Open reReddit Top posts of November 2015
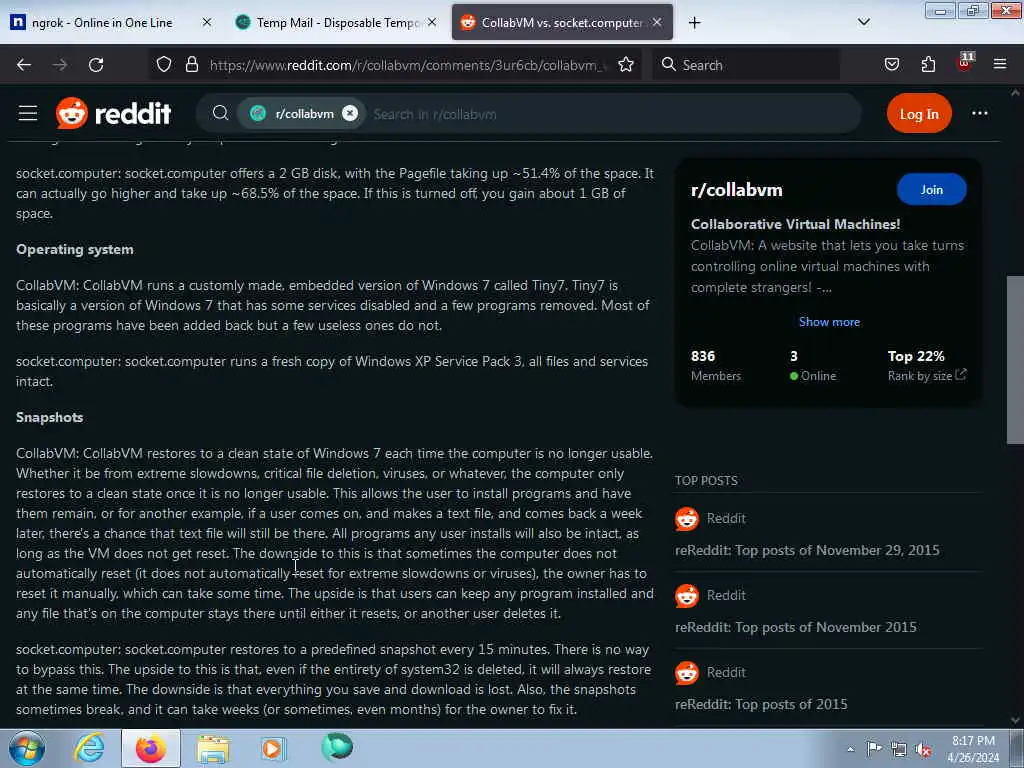 tap(795, 627)
